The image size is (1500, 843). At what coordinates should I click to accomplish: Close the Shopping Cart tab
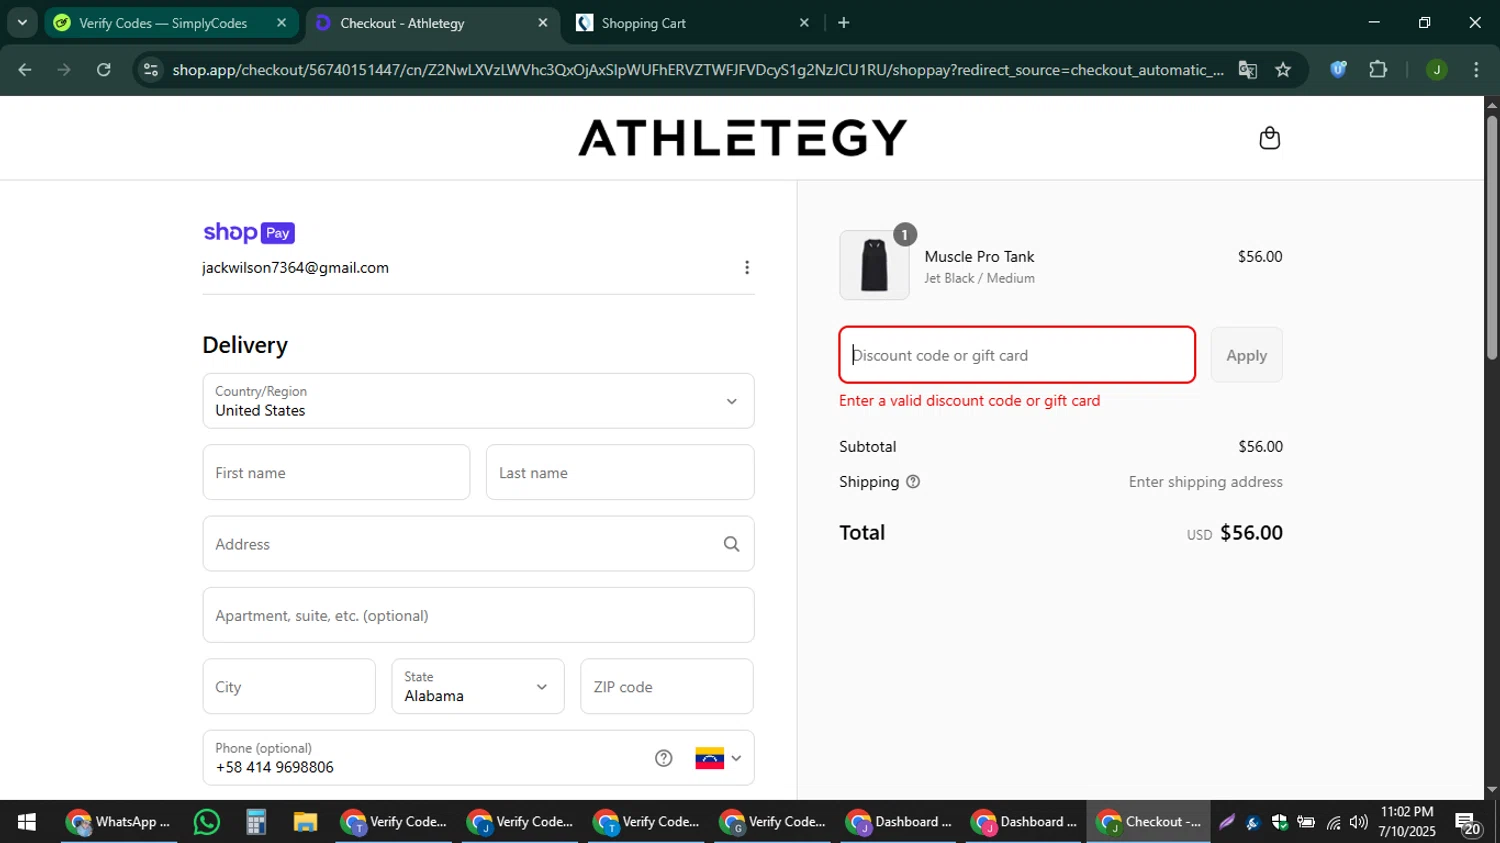(804, 23)
